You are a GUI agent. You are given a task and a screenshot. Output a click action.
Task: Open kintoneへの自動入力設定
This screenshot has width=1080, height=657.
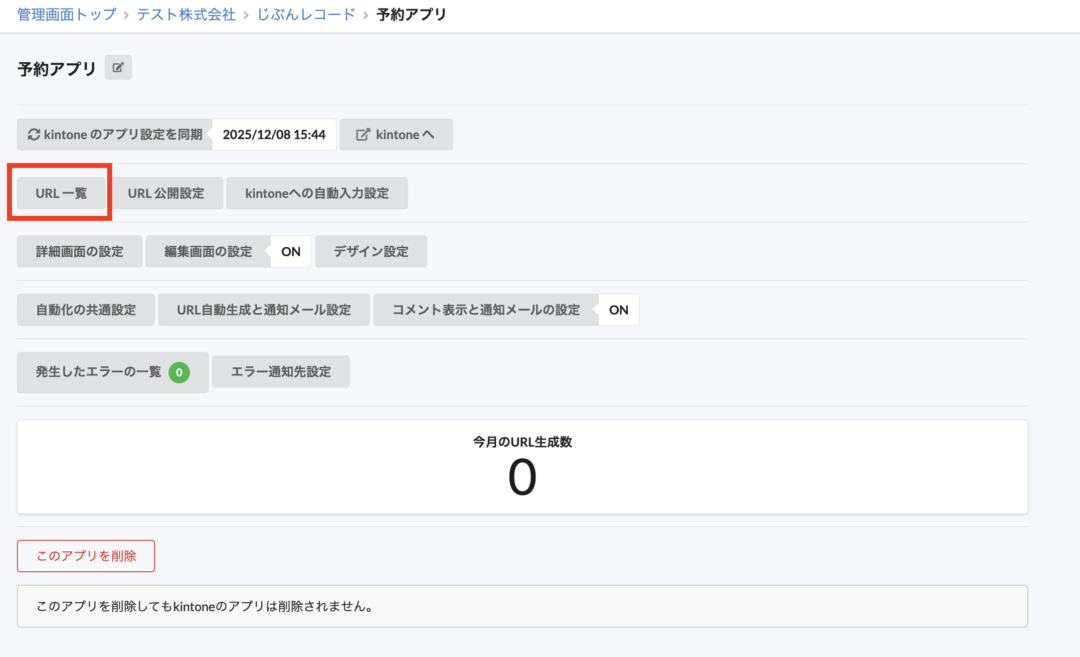pos(317,192)
